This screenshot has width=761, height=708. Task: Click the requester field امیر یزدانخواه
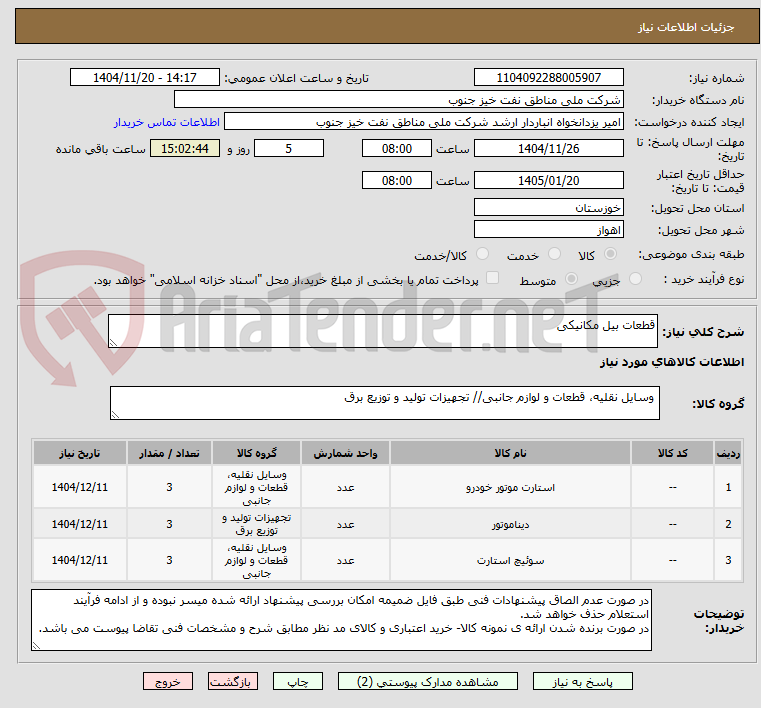[424, 122]
